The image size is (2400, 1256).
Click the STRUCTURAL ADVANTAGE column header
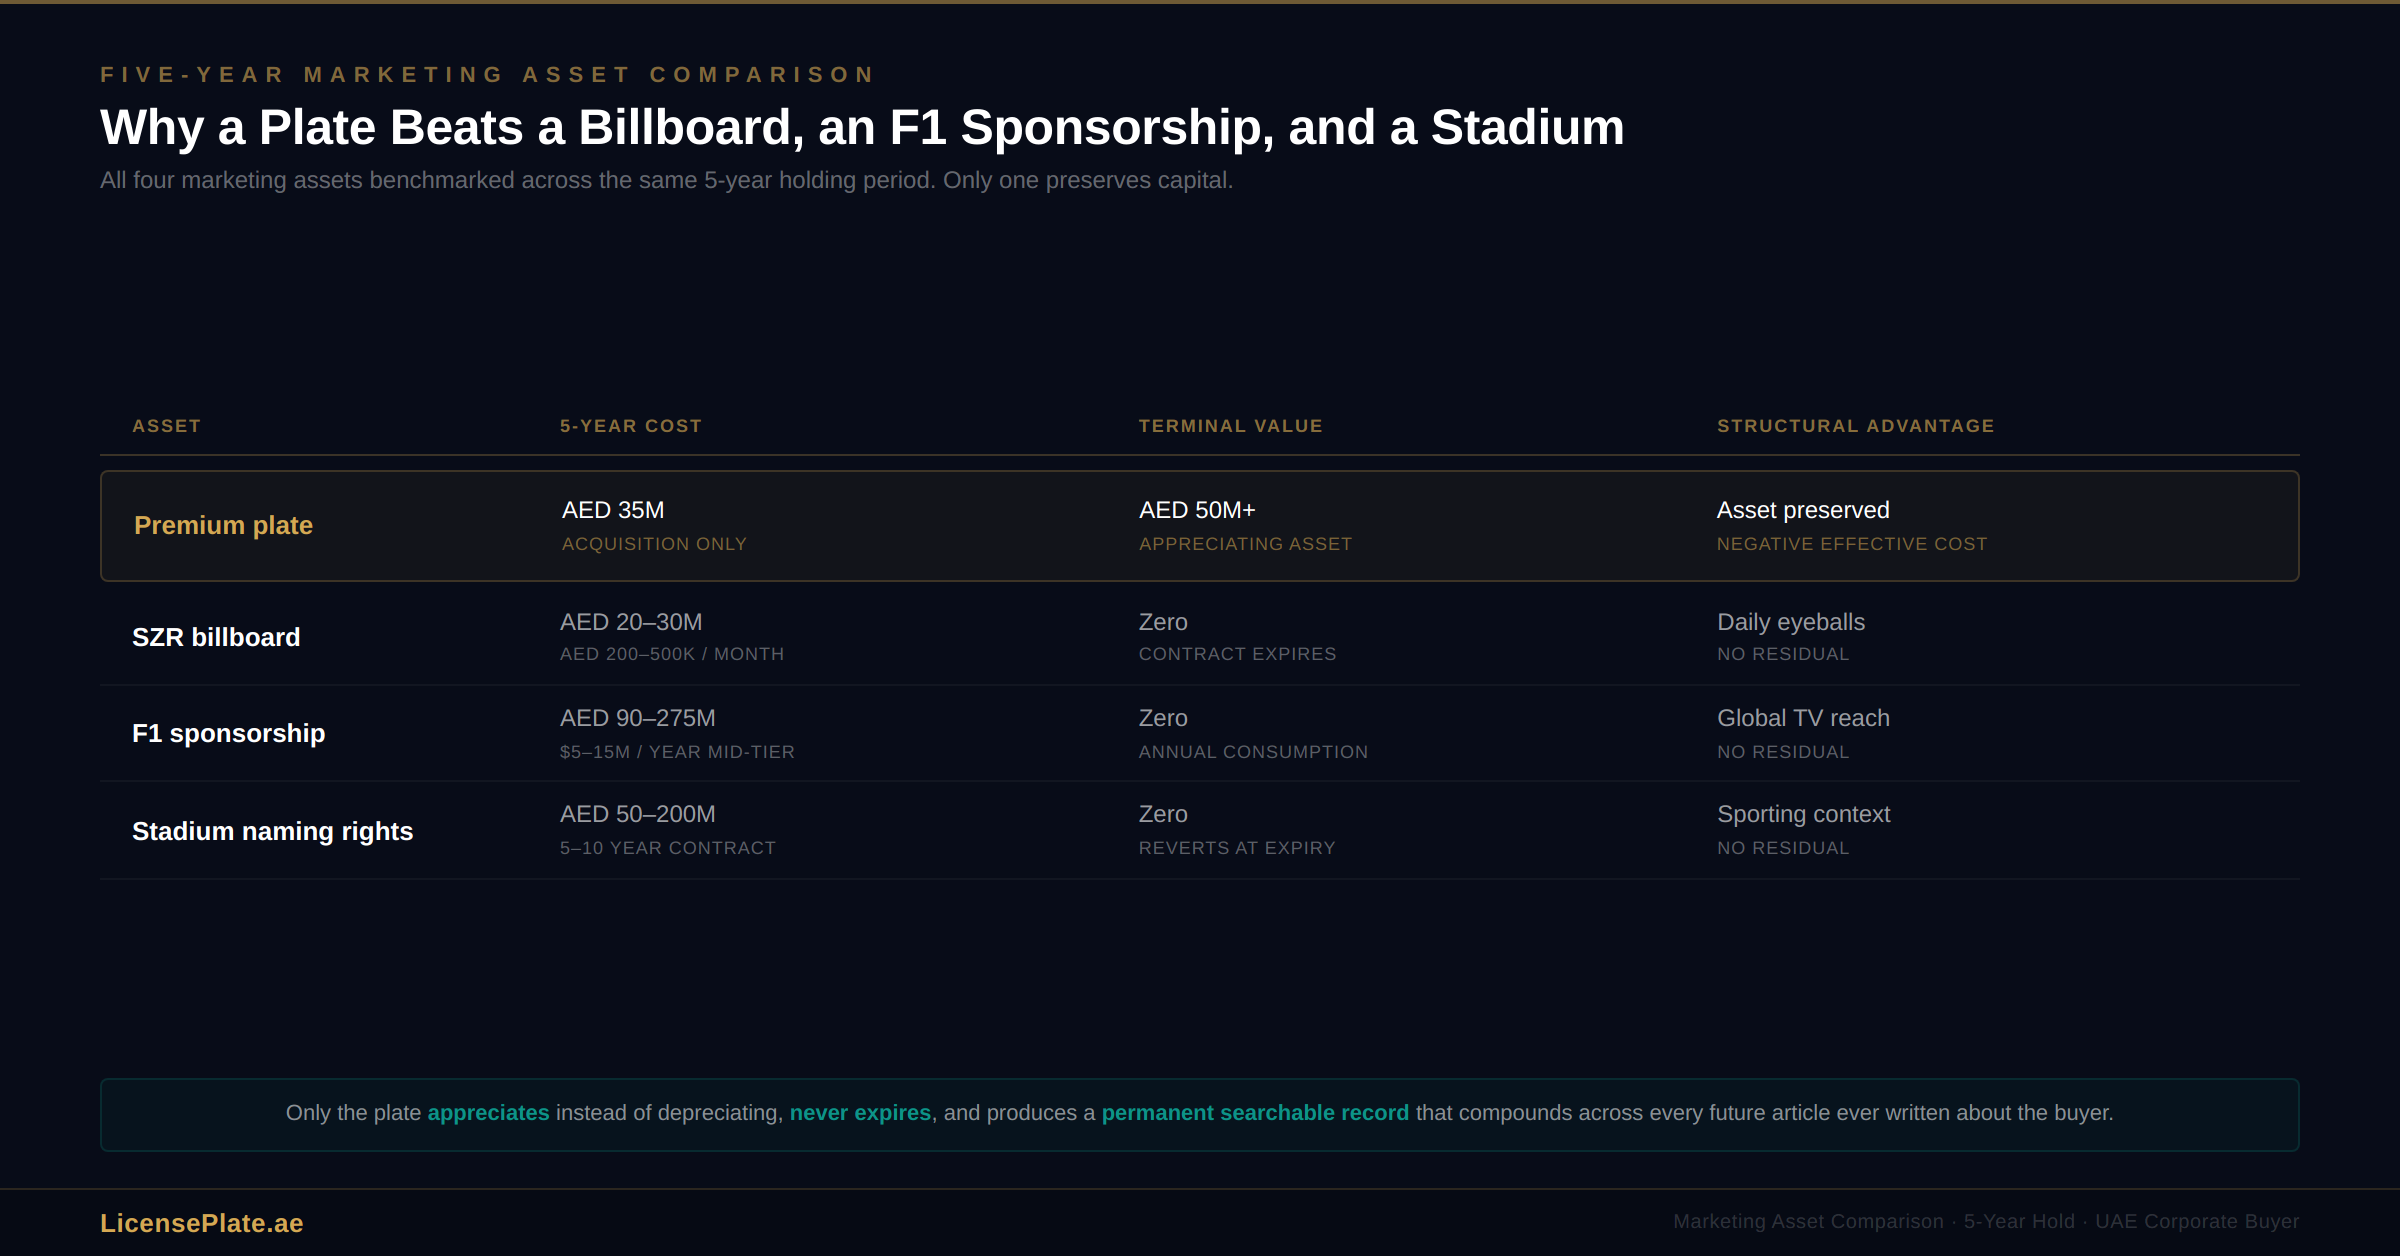tap(1855, 425)
